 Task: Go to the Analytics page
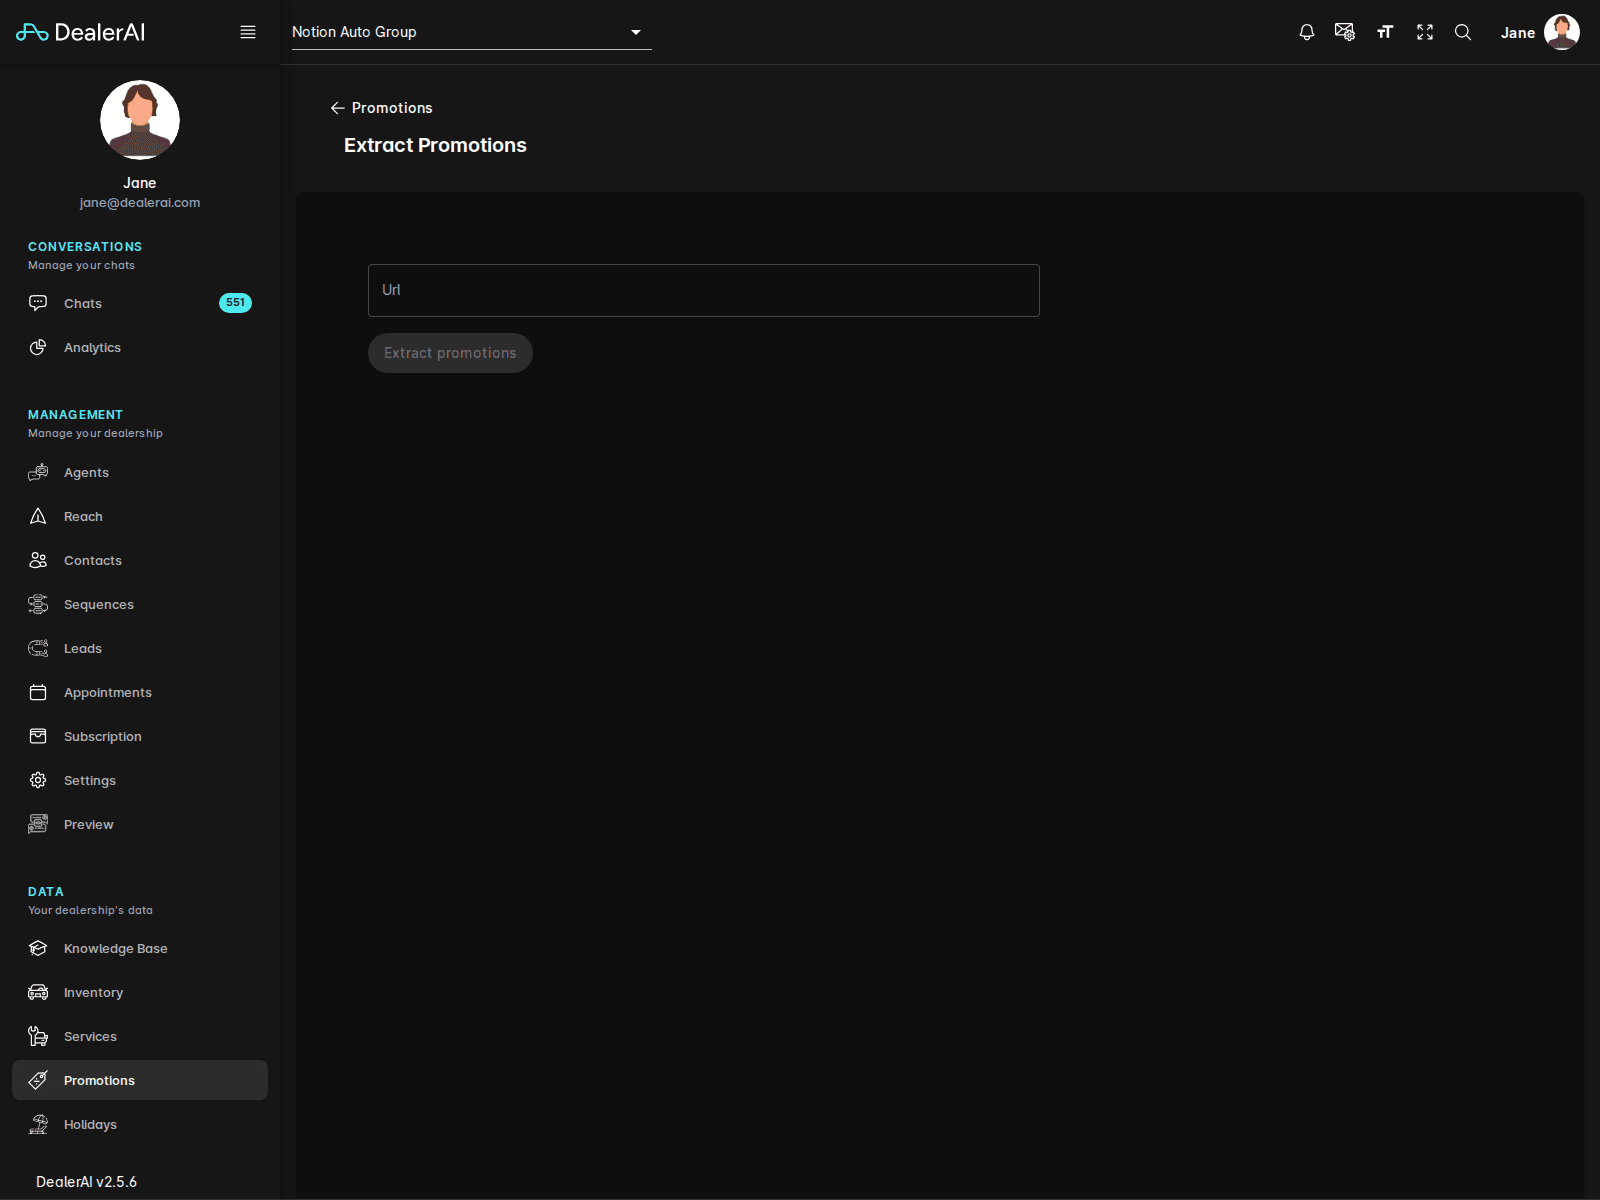[x=92, y=347]
